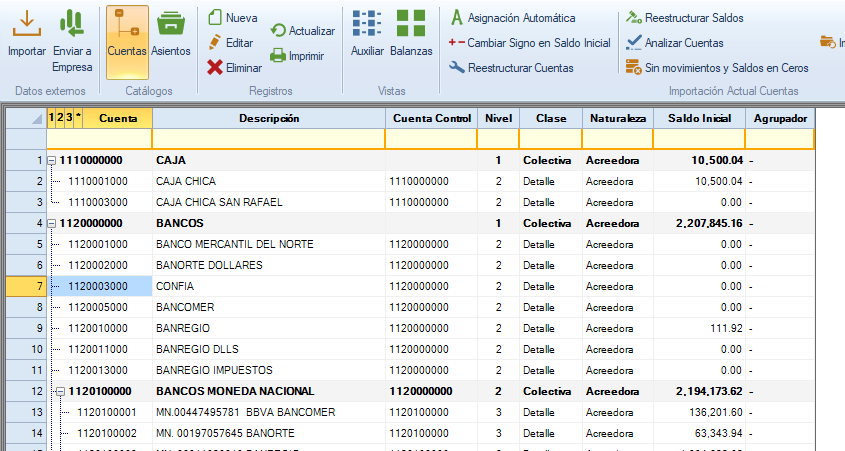Click Editar to edit the record
Screen dimensions: 845x451
(215, 43)
